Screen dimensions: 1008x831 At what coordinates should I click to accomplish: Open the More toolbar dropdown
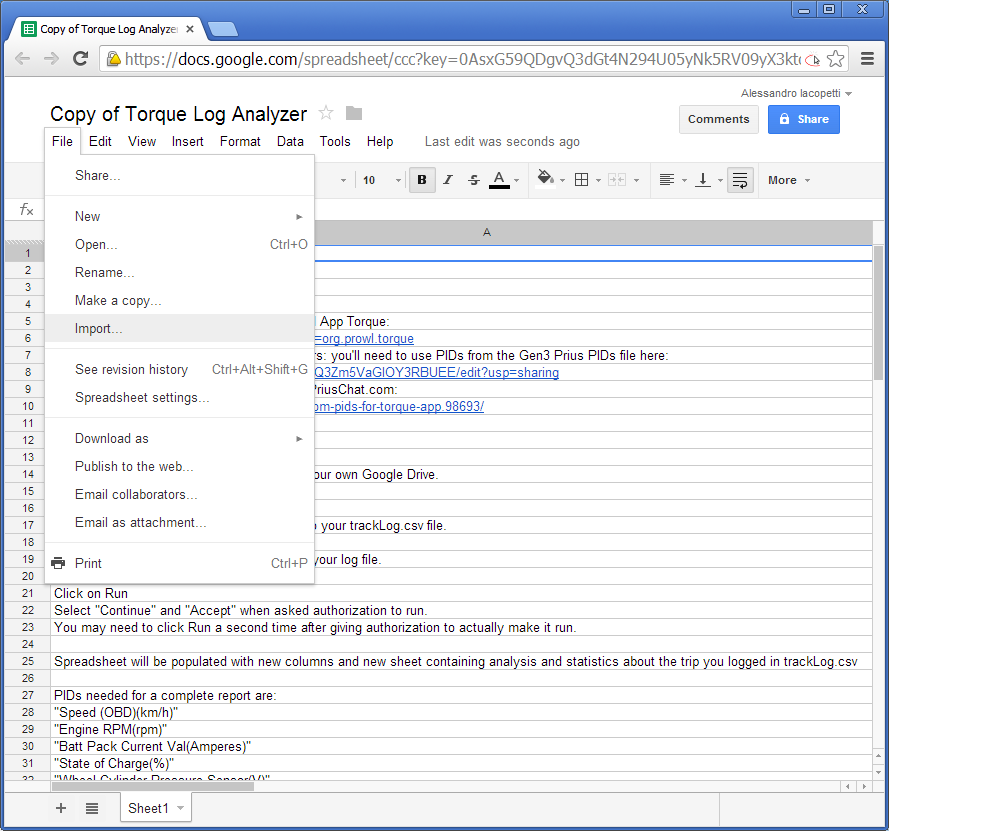tap(787, 180)
